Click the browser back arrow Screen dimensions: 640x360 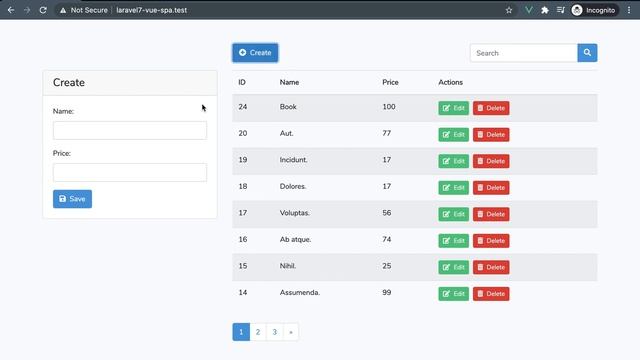tap(11, 10)
